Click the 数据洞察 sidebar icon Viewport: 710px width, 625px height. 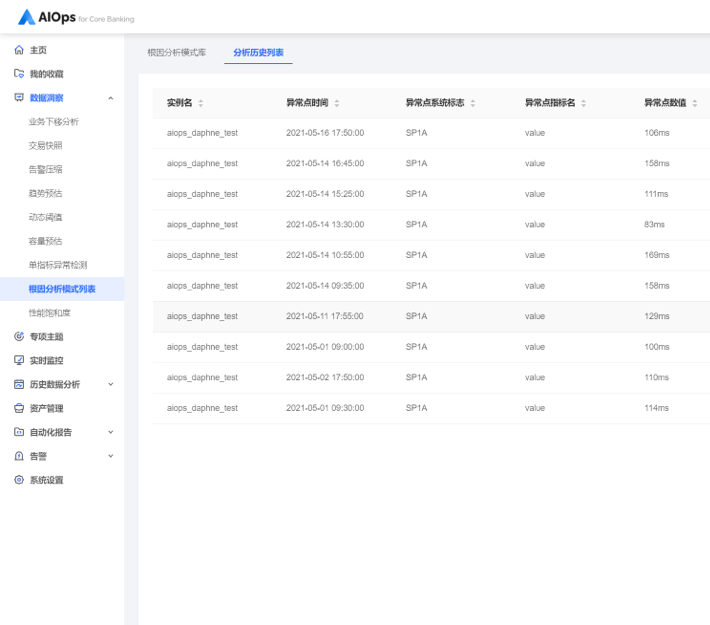(x=19, y=98)
